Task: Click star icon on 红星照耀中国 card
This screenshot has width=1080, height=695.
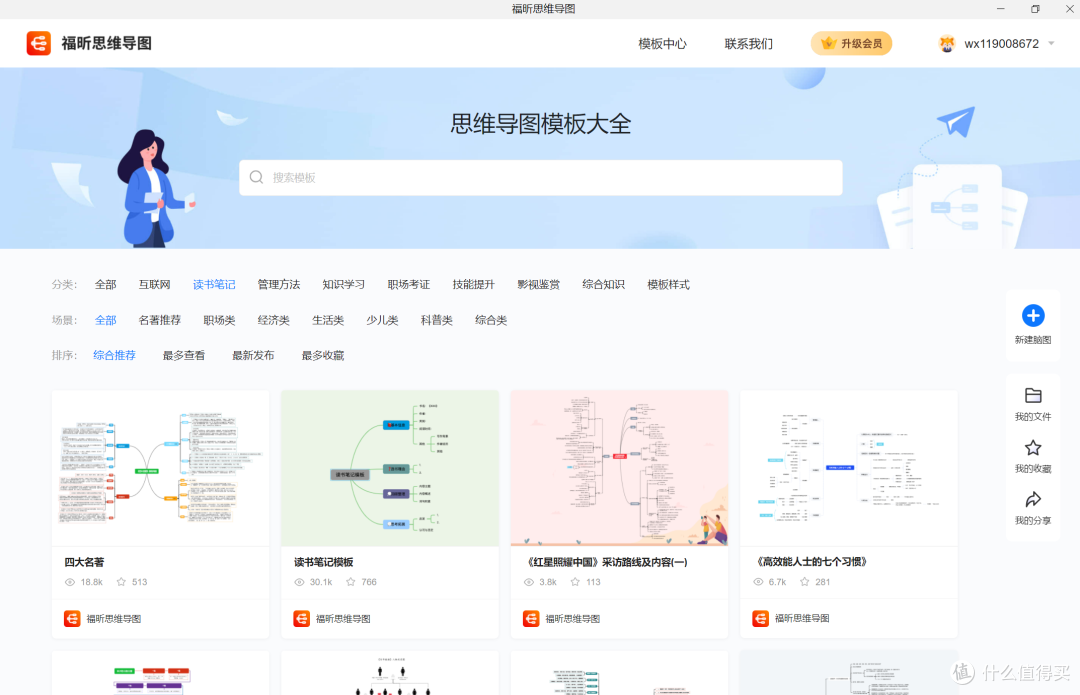Action: [575, 582]
